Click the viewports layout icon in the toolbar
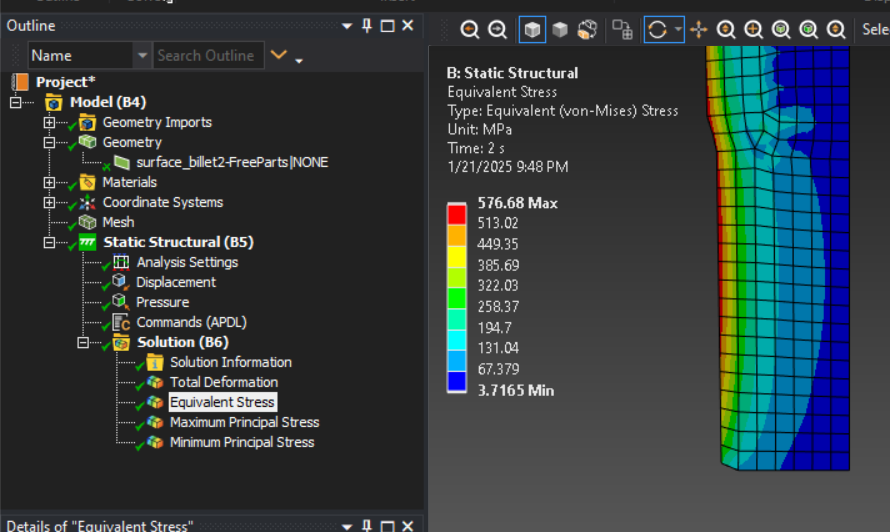Viewport: 890px width, 532px height. point(622,30)
